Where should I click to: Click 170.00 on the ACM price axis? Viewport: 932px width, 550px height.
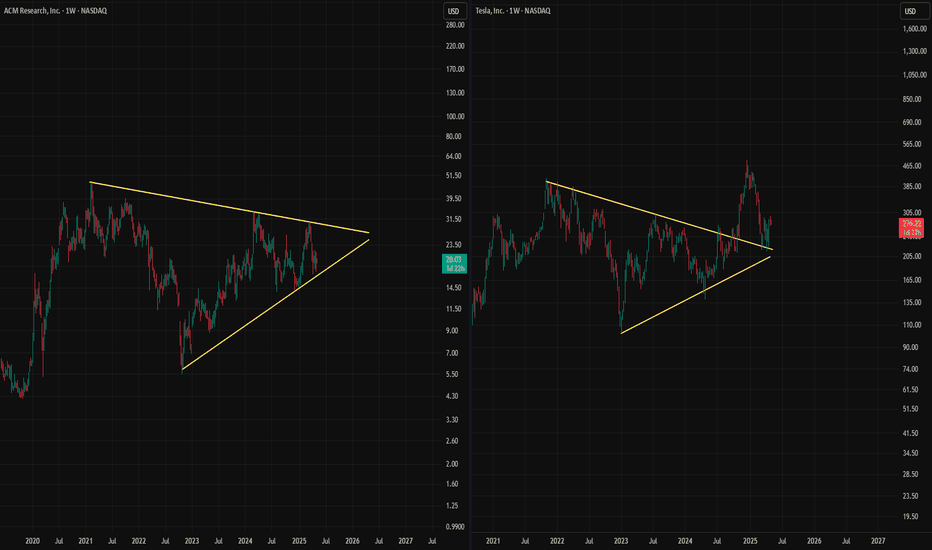click(455, 69)
